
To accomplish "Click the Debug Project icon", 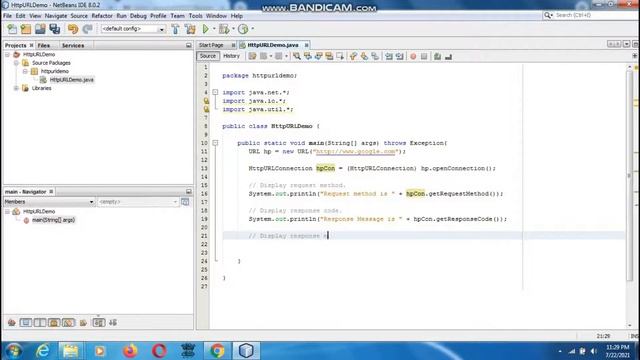I will pos(224,29).
